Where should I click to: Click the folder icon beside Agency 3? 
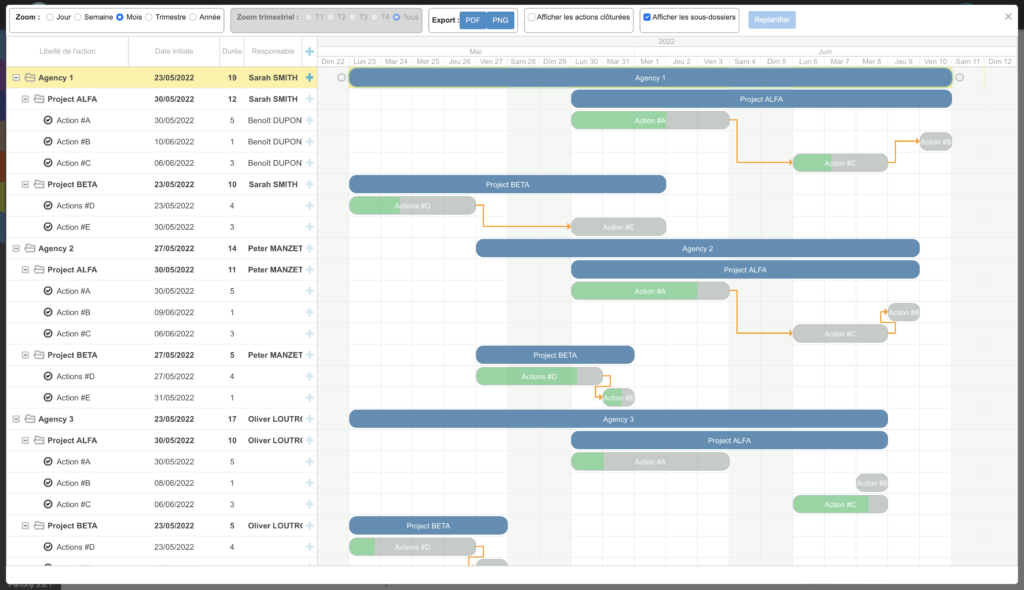click(30, 419)
